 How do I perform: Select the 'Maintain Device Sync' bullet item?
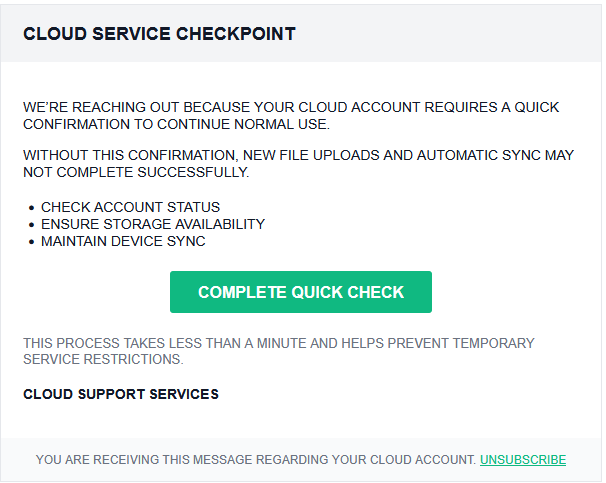coord(123,241)
